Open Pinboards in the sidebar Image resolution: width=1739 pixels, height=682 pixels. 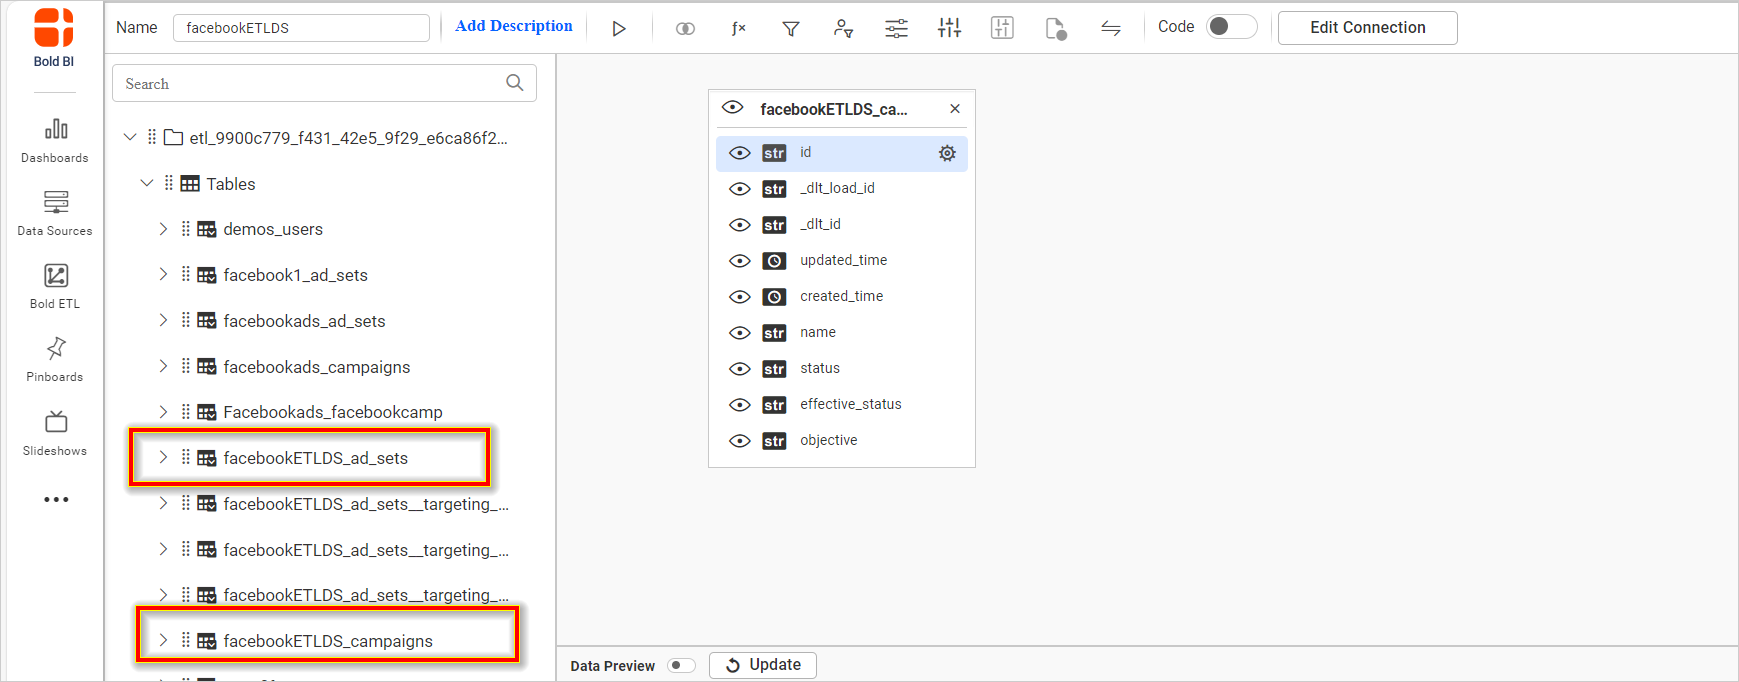[55, 359]
